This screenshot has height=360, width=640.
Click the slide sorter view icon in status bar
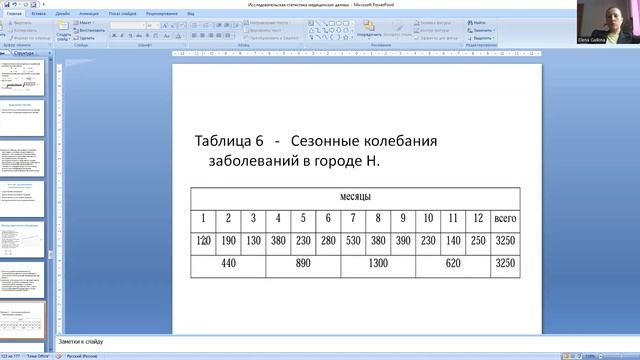click(x=573, y=356)
